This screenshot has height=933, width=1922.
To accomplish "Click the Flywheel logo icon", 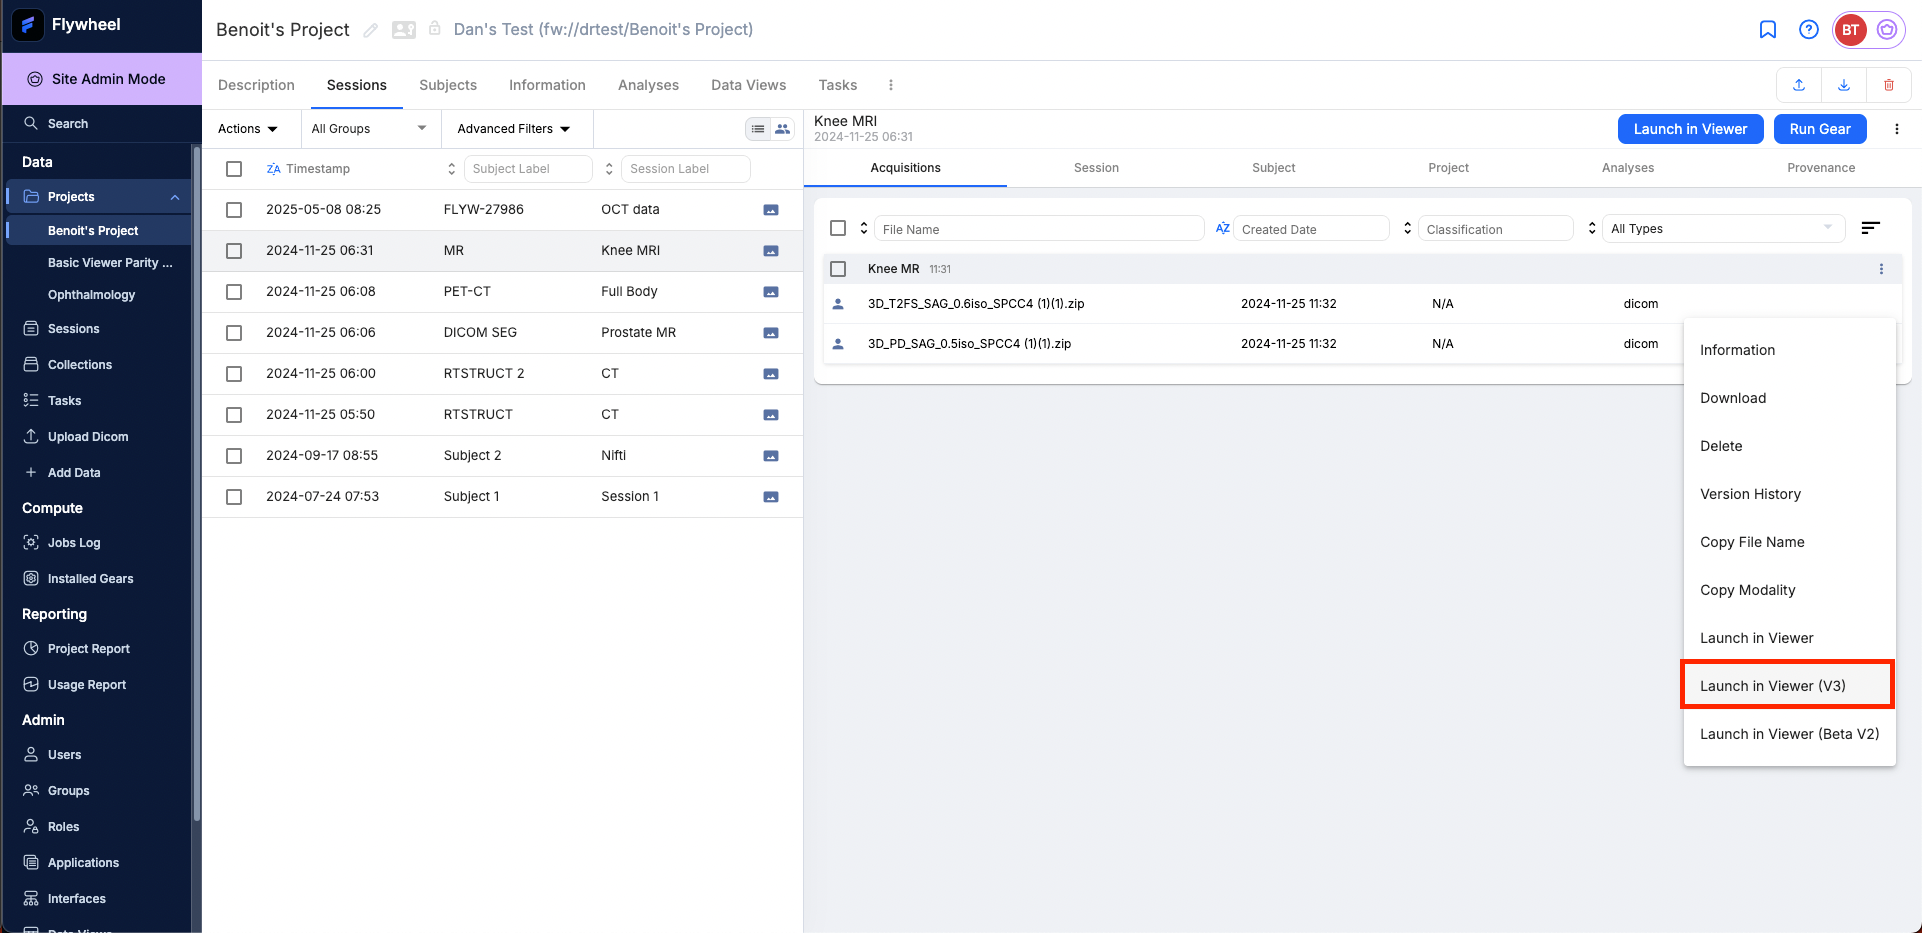I will 28,25.
